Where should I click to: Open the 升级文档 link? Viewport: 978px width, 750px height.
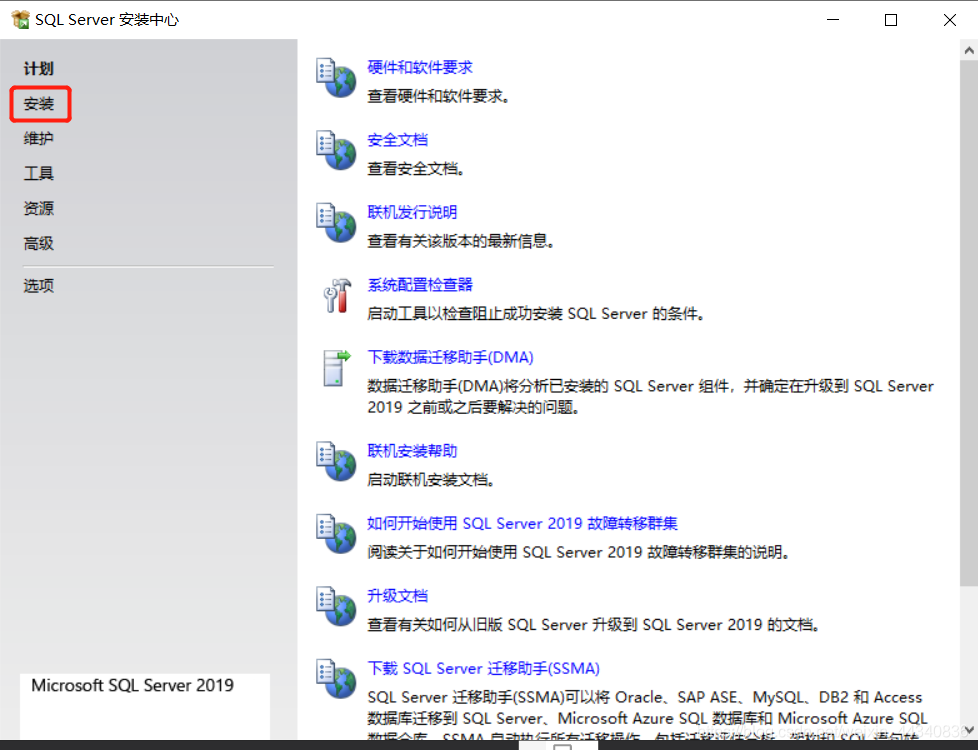pos(397,595)
